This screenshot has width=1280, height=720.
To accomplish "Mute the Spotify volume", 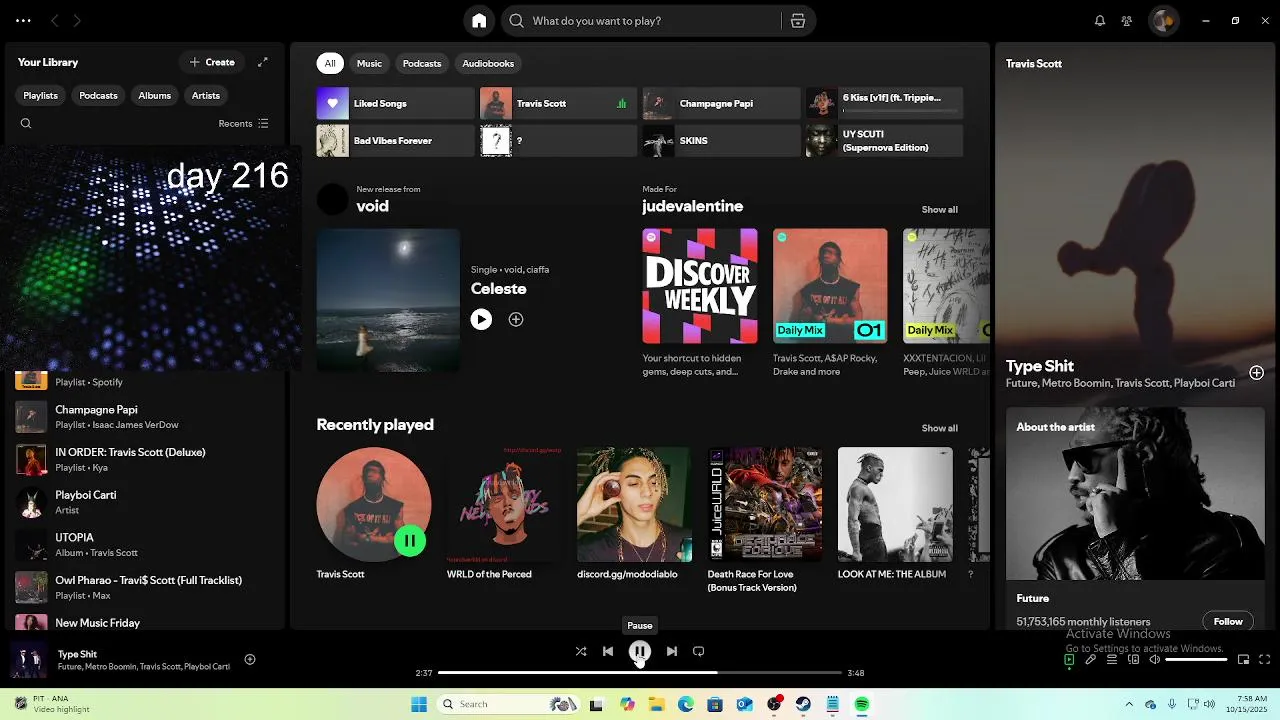I will (1155, 660).
